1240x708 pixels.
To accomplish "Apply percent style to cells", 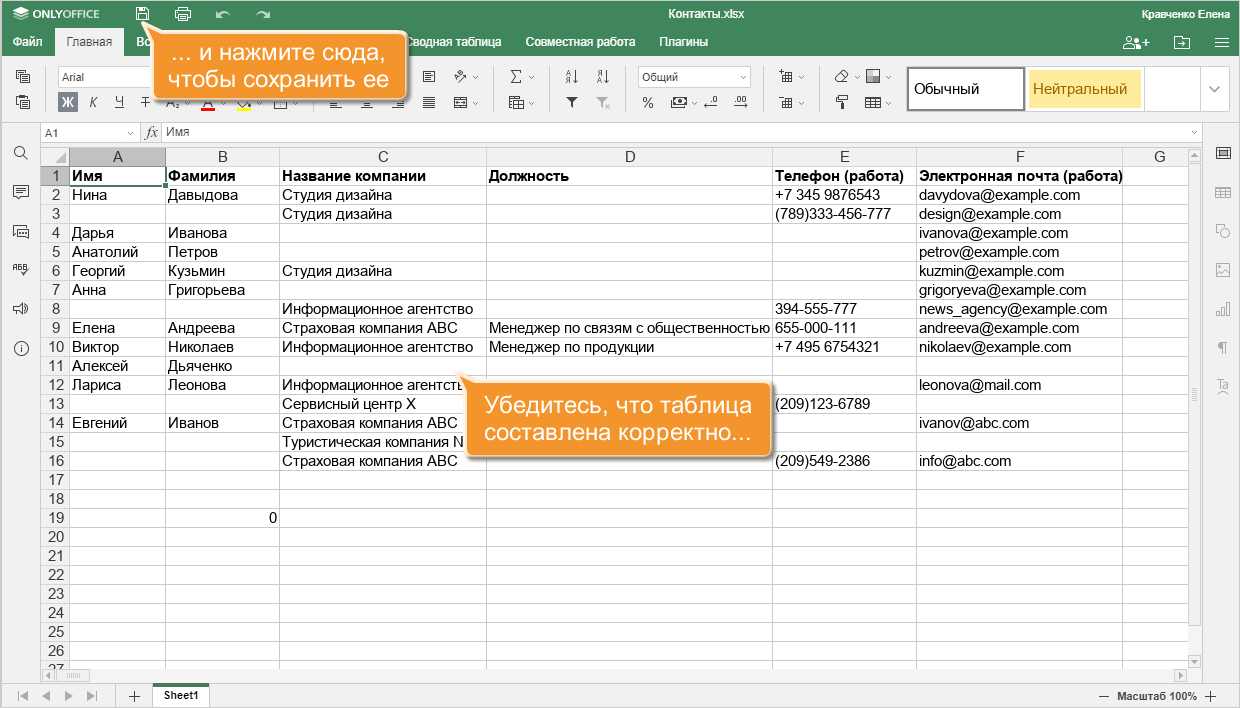I will click(x=648, y=102).
